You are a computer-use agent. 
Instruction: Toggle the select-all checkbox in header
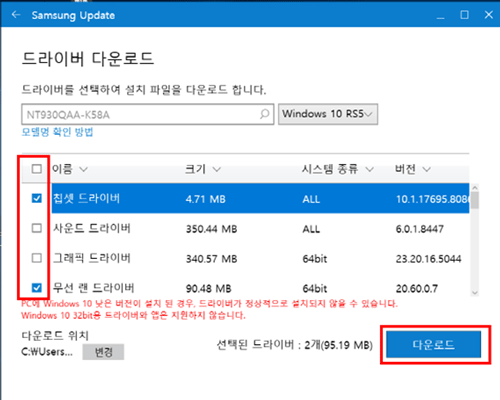tap(37, 169)
